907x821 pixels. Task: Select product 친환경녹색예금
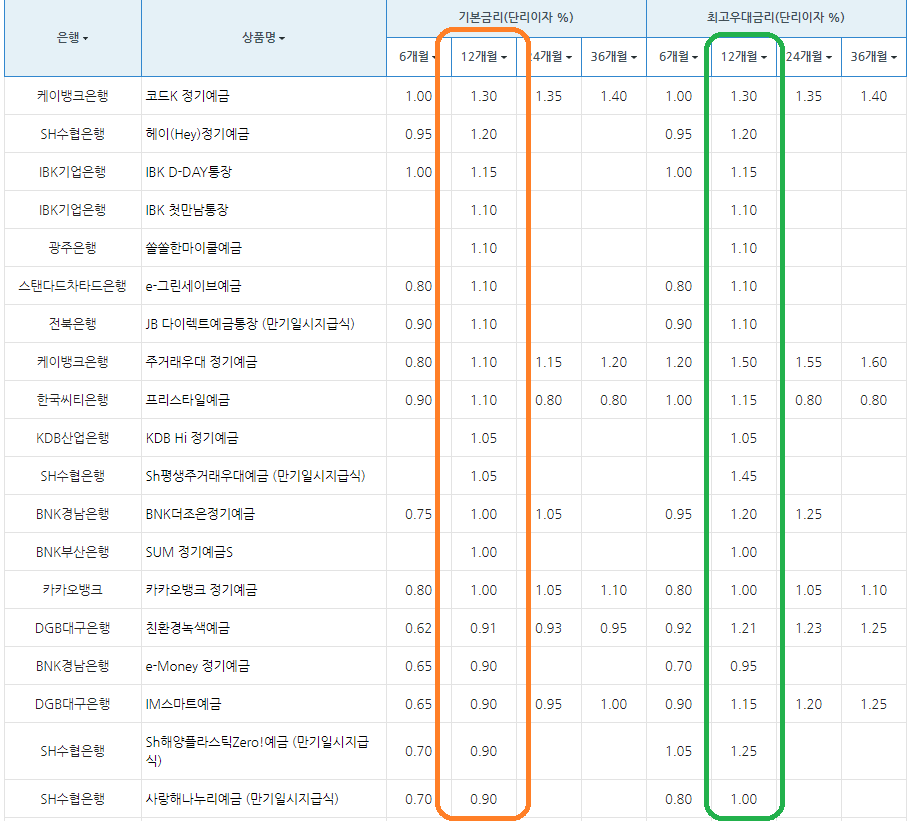pos(187,628)
